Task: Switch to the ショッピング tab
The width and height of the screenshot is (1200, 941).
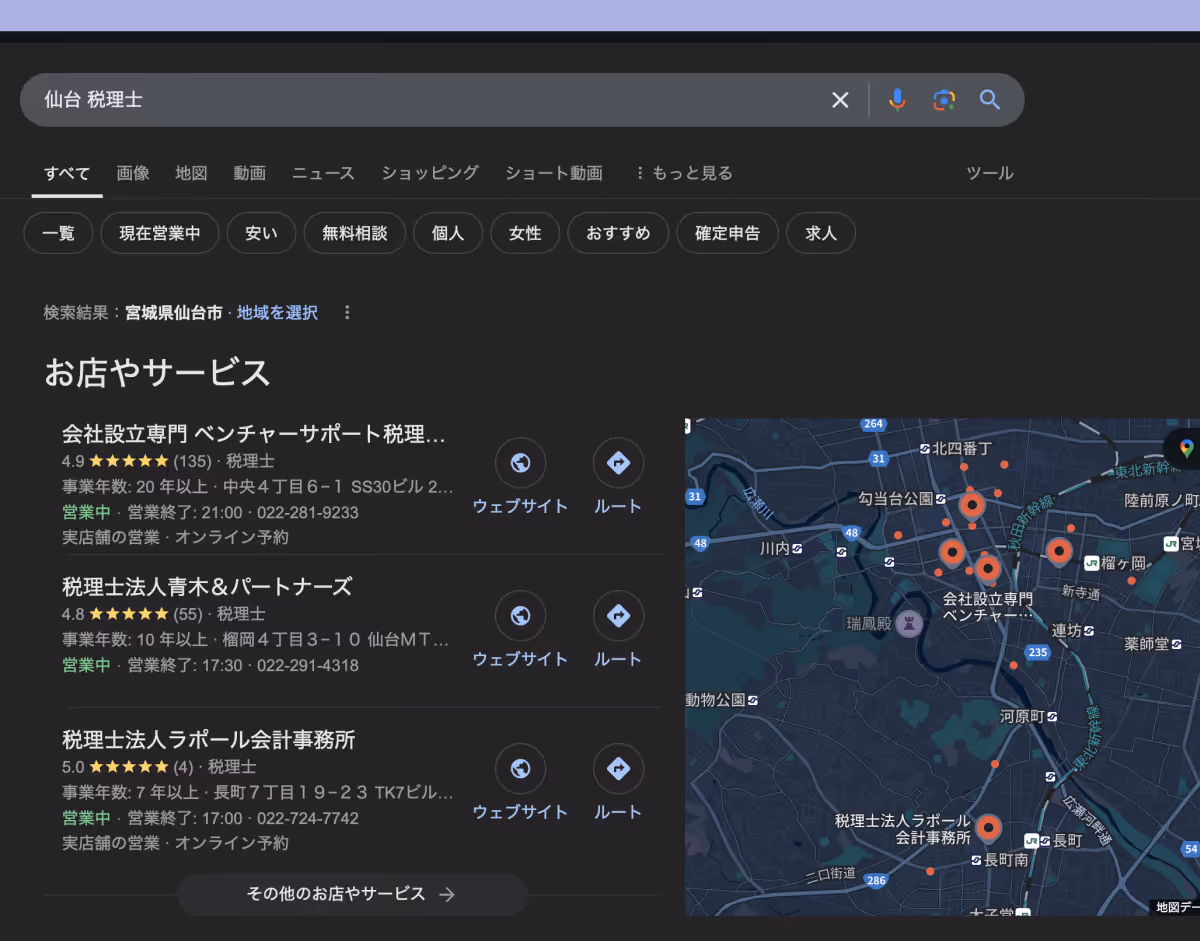Action: (x=430, y=173)
